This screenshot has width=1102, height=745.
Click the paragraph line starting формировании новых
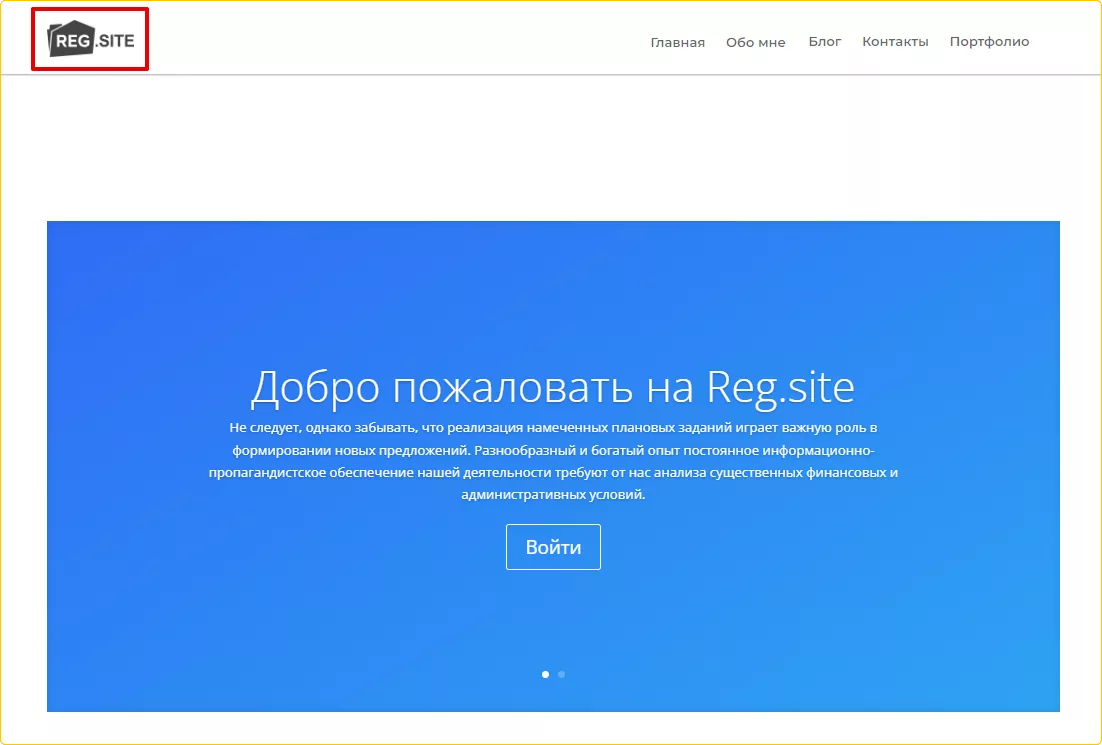click(552, 449)
